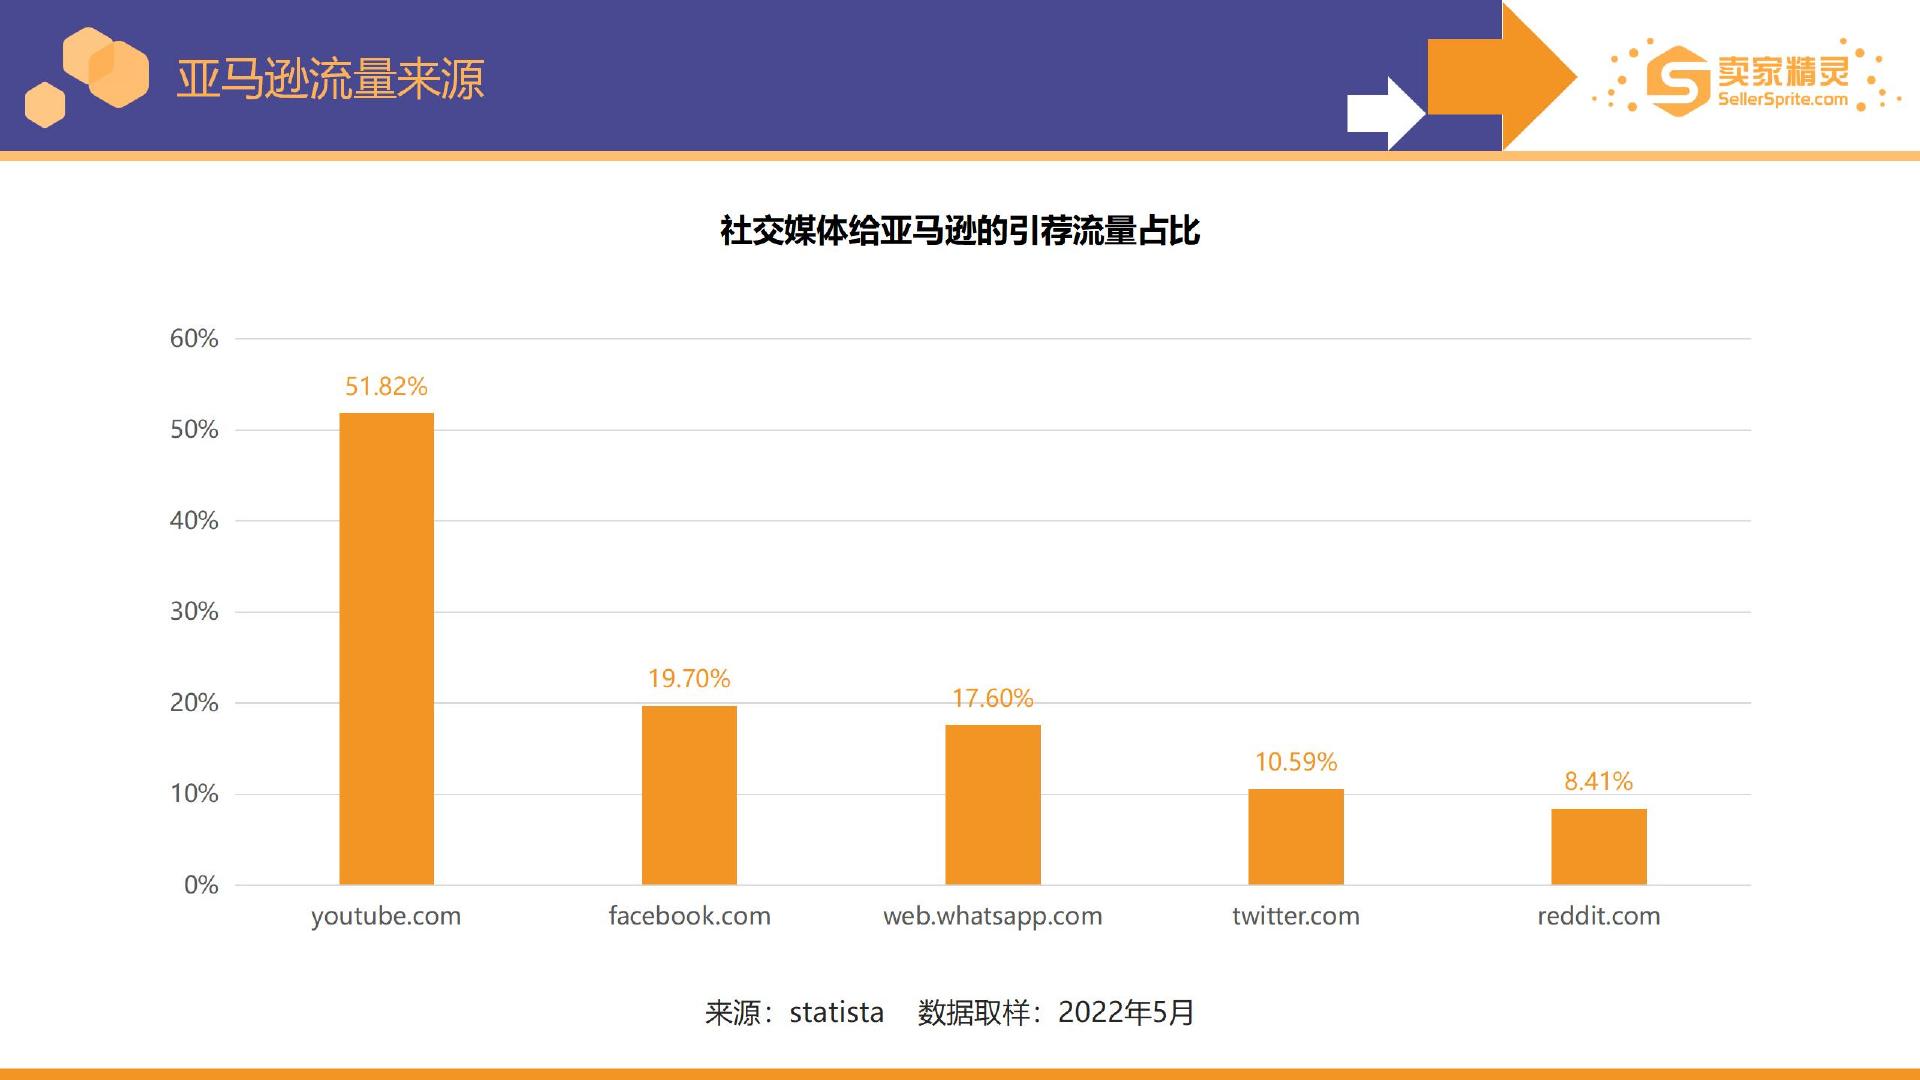Click the 51.82% value label above the tallest bar
The height and width of the screenshot is (1080, 1920).
point(386,385)
